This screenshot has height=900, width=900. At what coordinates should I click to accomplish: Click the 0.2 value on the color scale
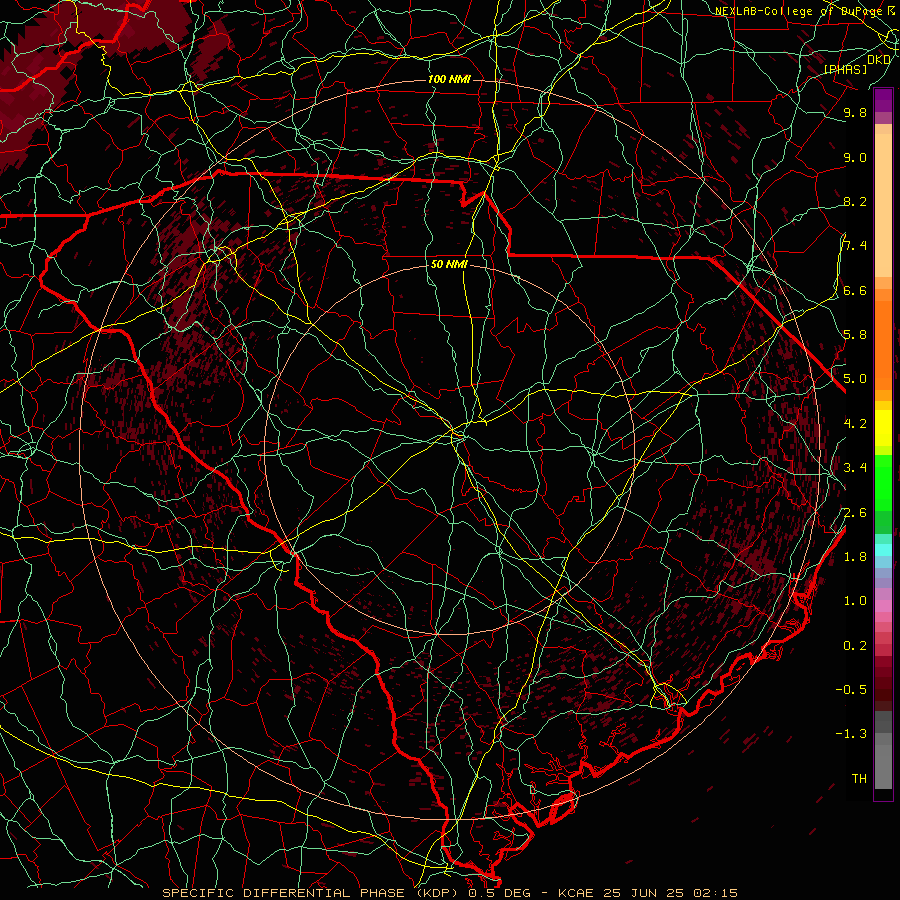click(855, 646)
